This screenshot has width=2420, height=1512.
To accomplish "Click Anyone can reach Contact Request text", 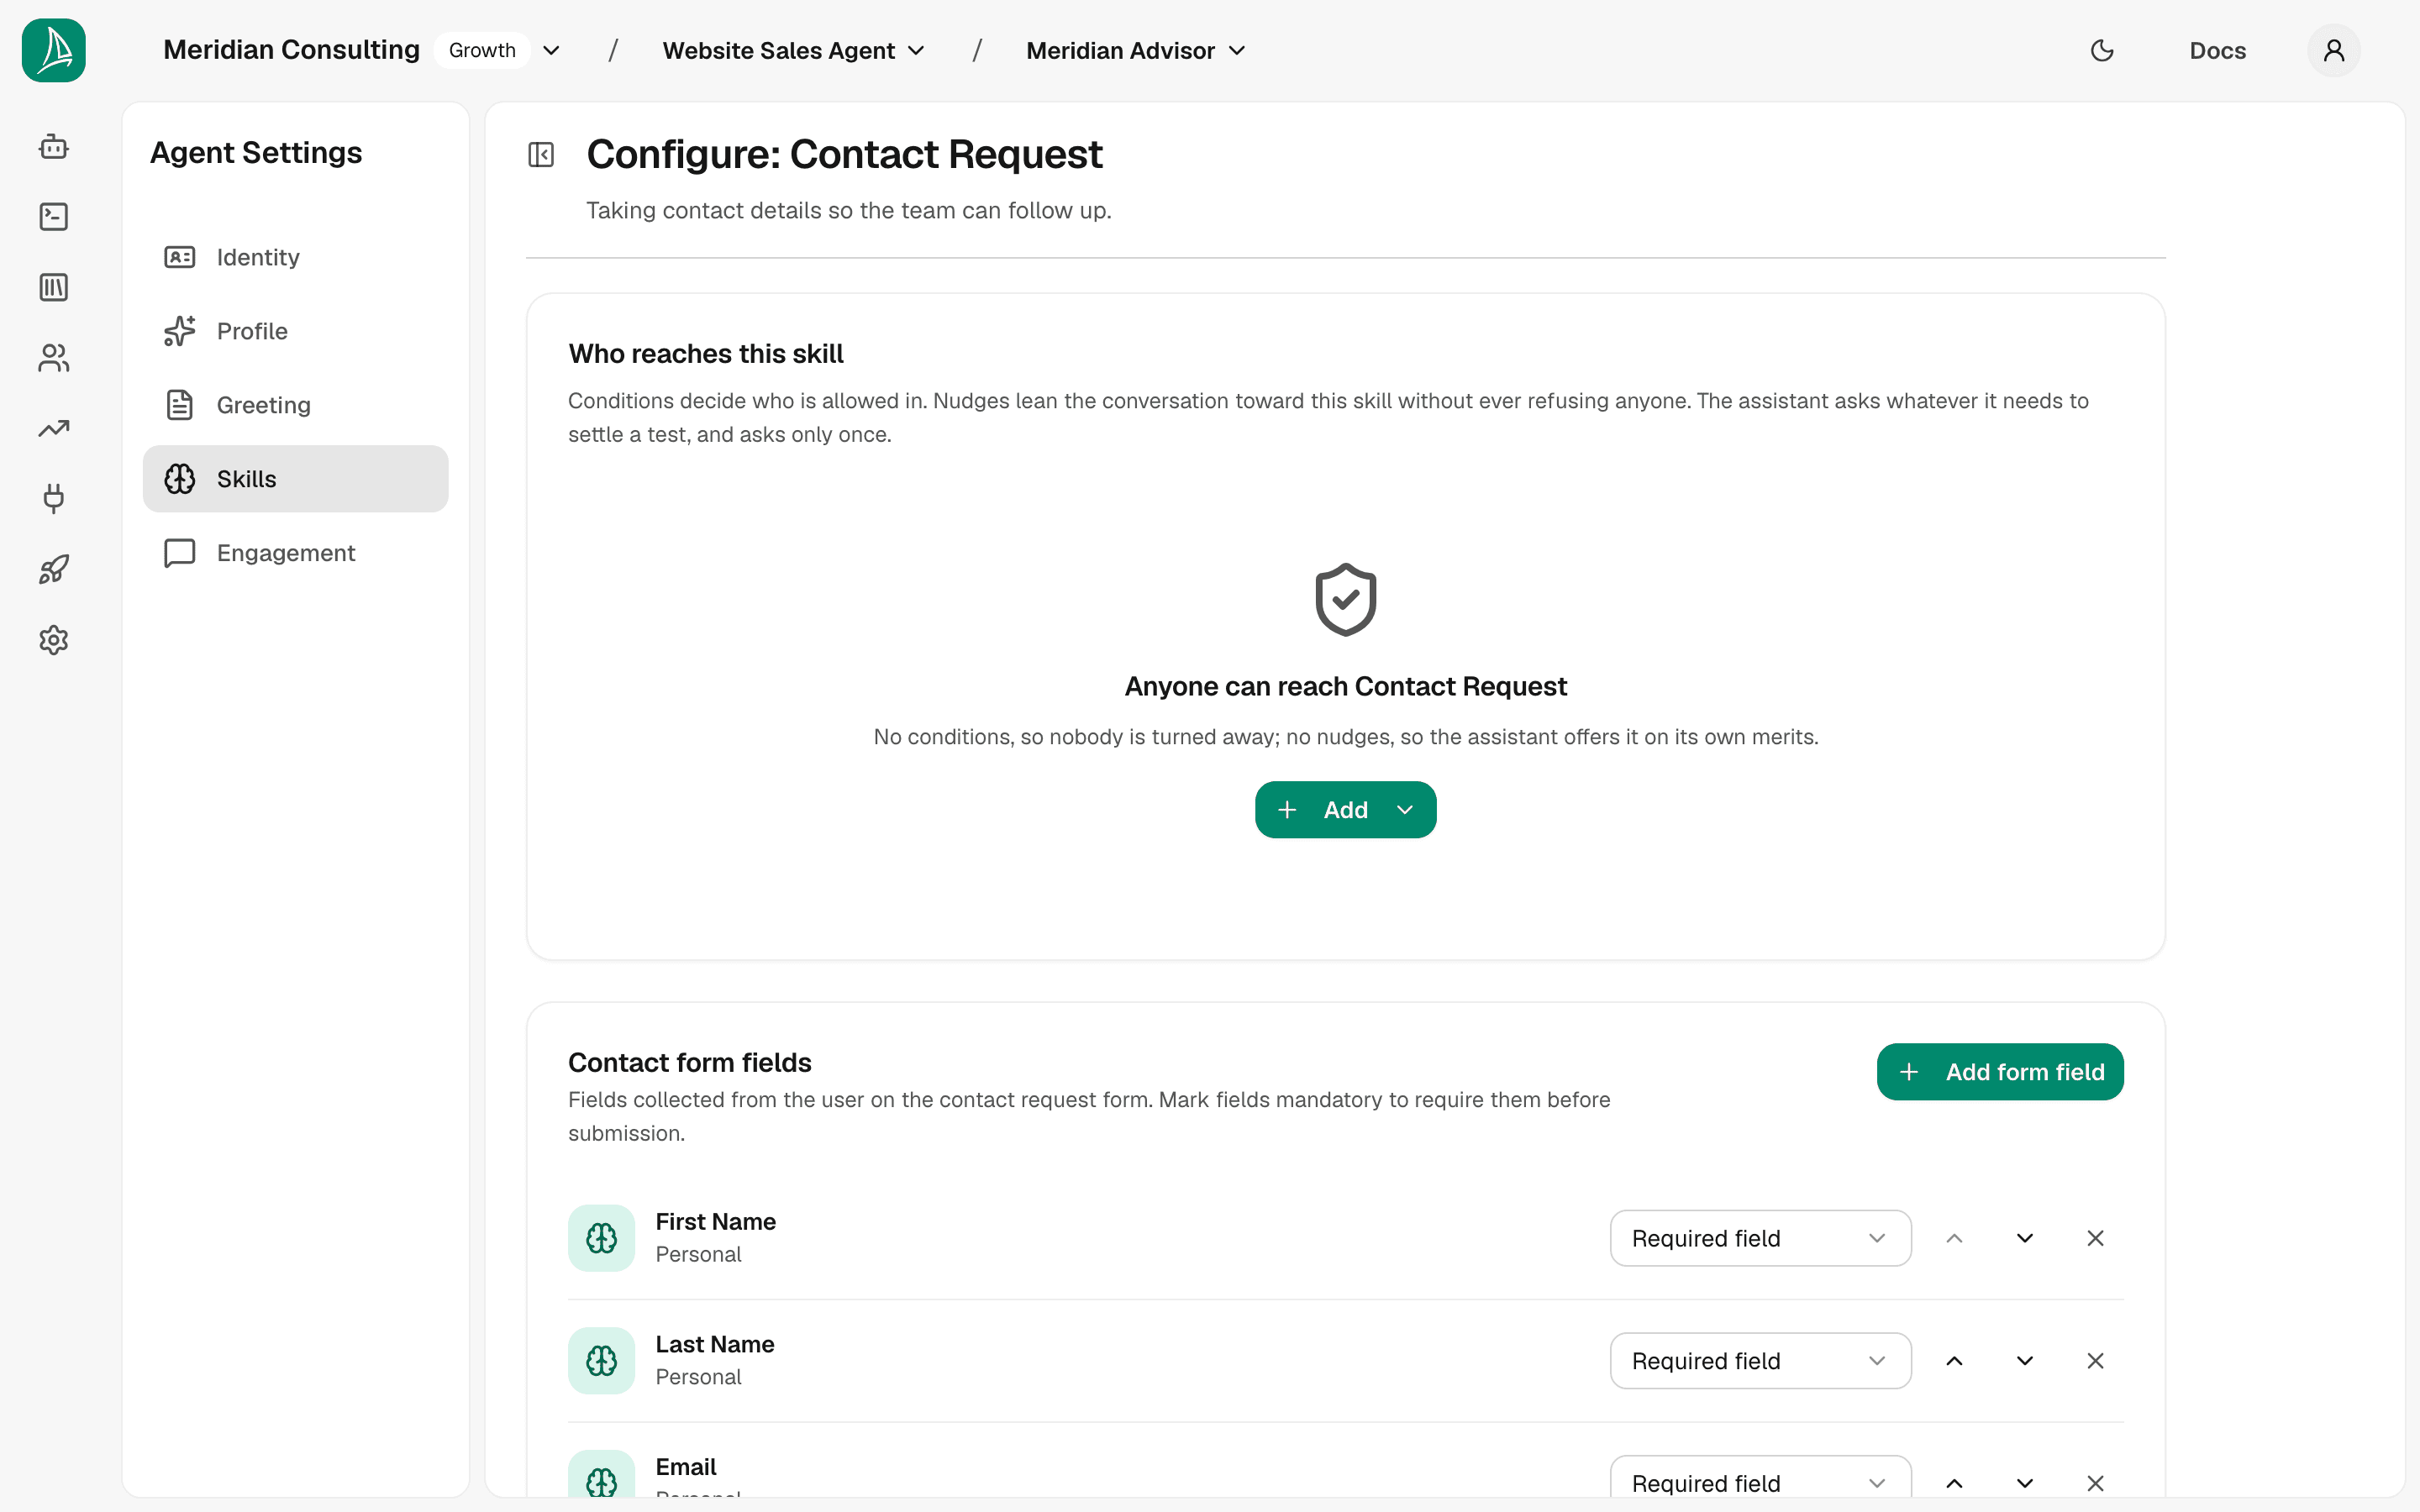I will tap(1346, 686).
